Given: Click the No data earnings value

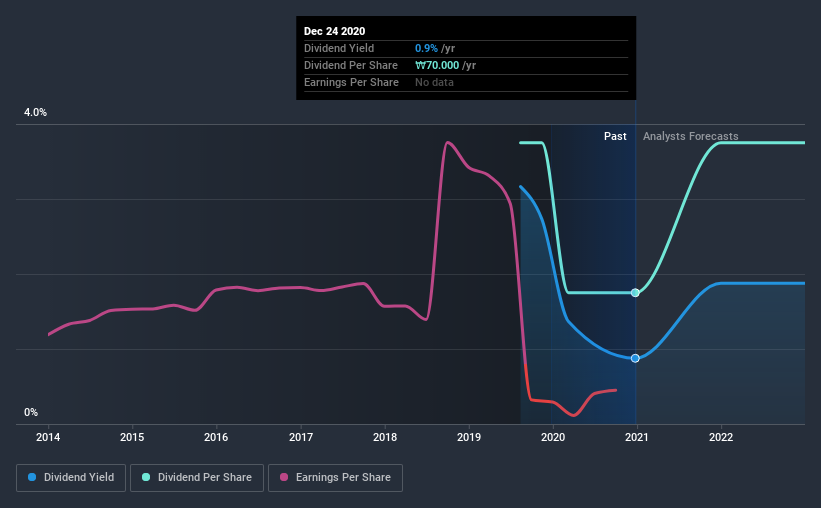Looking at the screenshot, I should click(435, 82).
